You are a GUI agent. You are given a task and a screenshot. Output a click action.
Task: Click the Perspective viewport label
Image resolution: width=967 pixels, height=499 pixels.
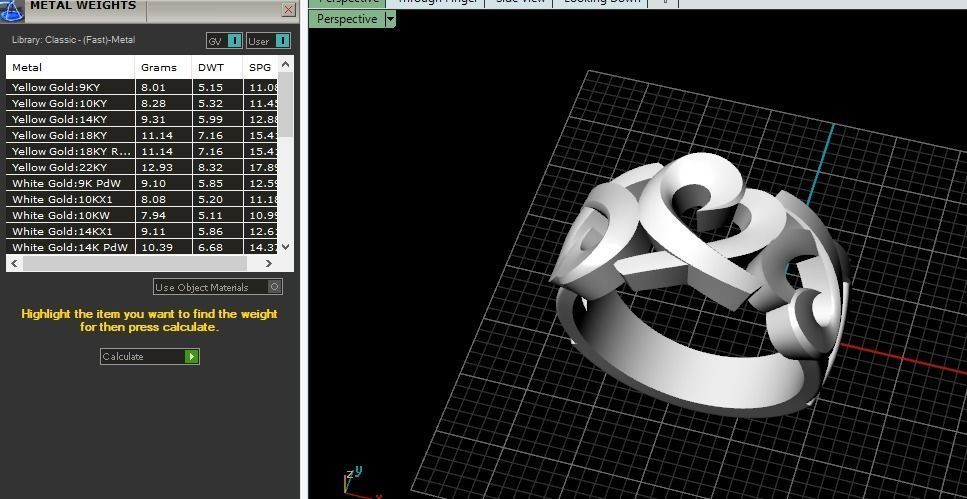point(347,19)
